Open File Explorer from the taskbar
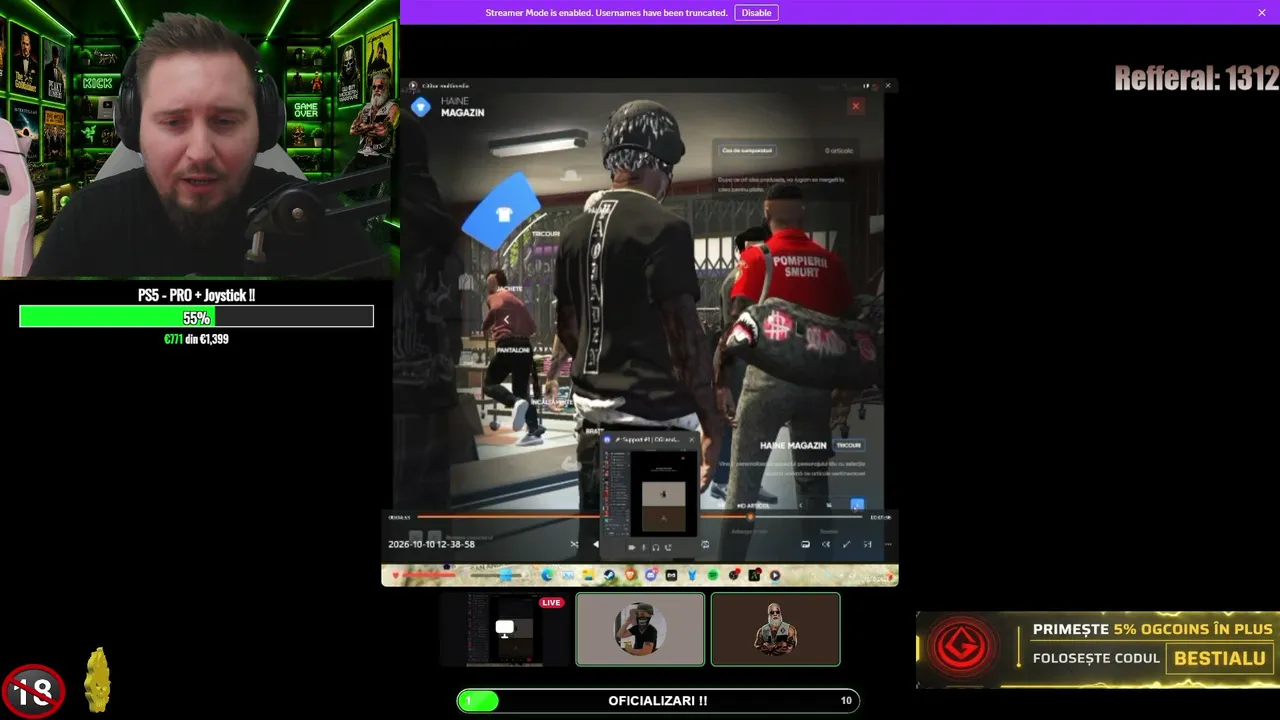 pos(589,575)
